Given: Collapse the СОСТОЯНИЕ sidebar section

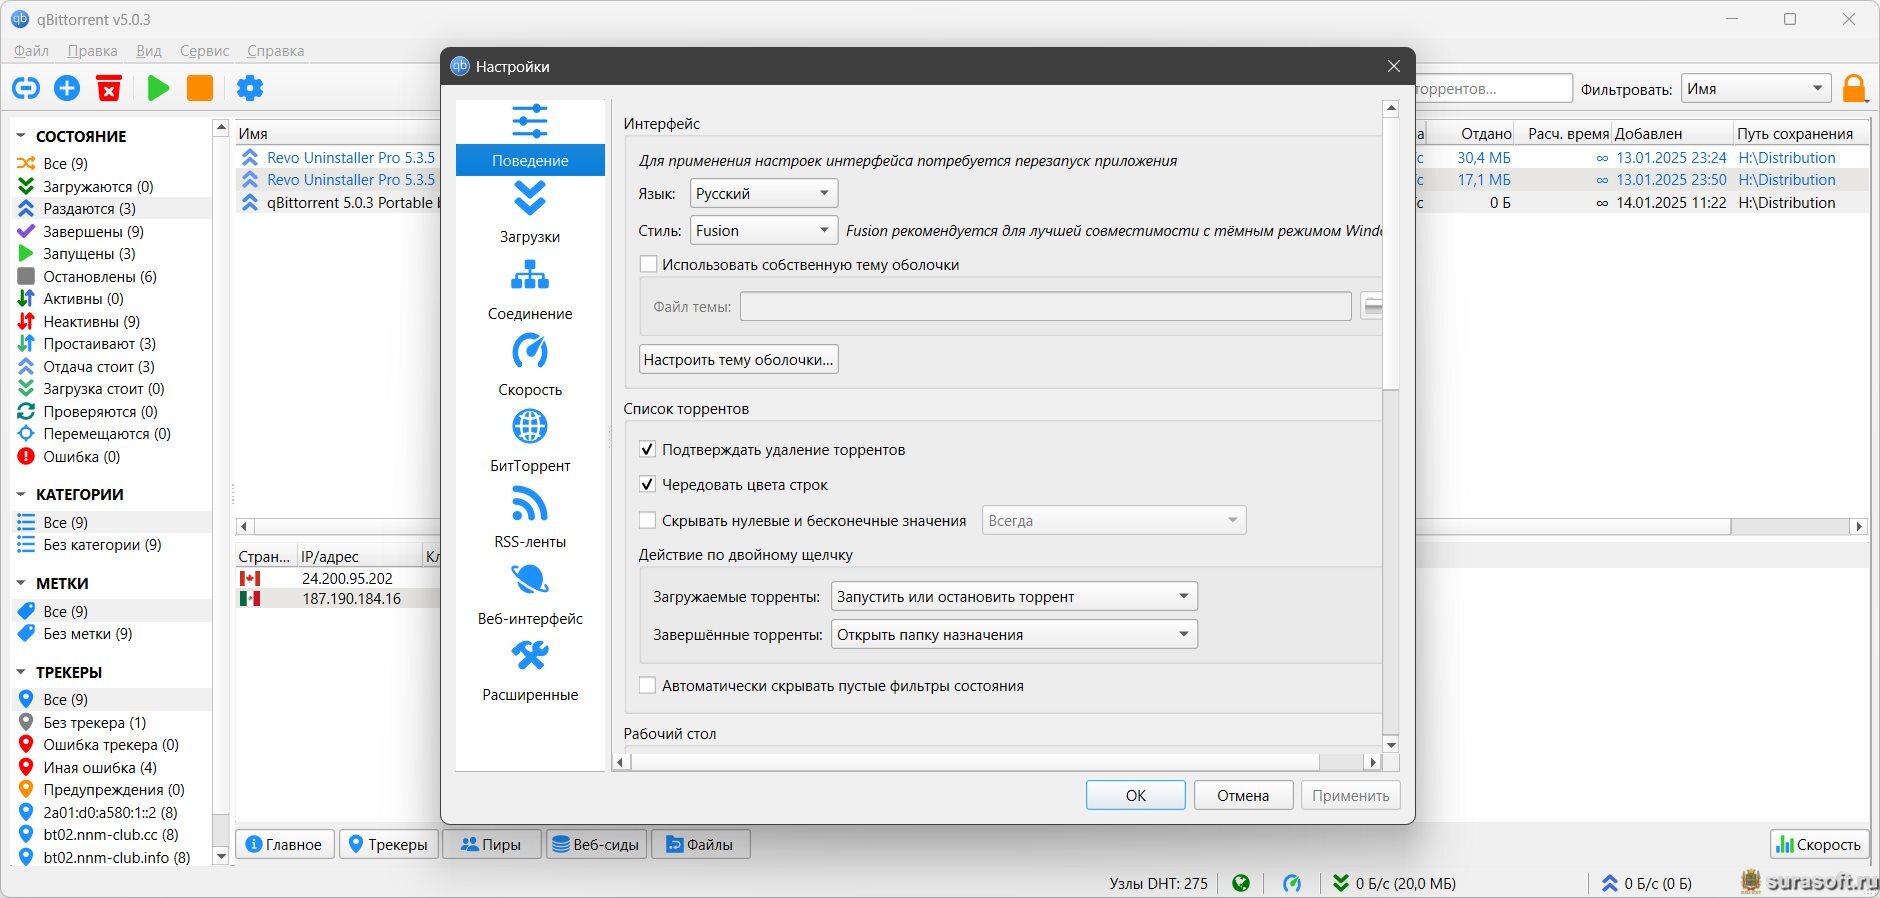Looking at the screenshot, I should [x=20, y=136].
